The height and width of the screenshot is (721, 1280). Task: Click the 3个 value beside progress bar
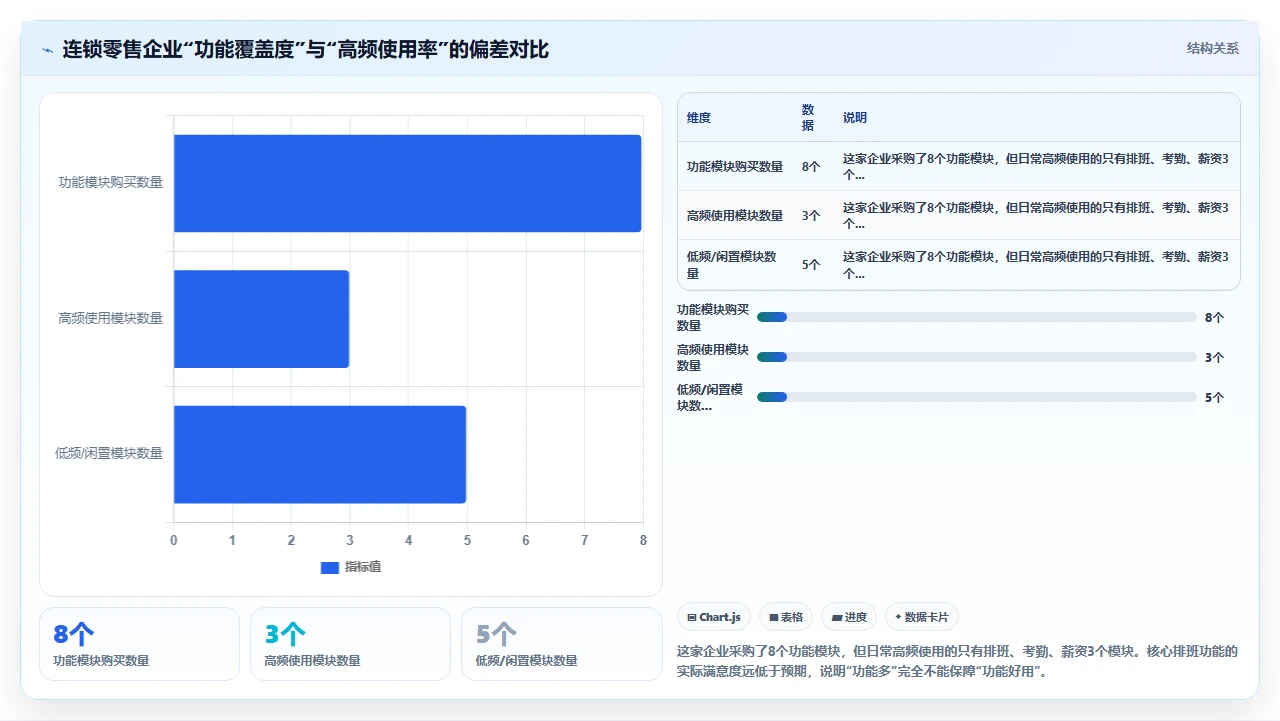point(1214,357)
